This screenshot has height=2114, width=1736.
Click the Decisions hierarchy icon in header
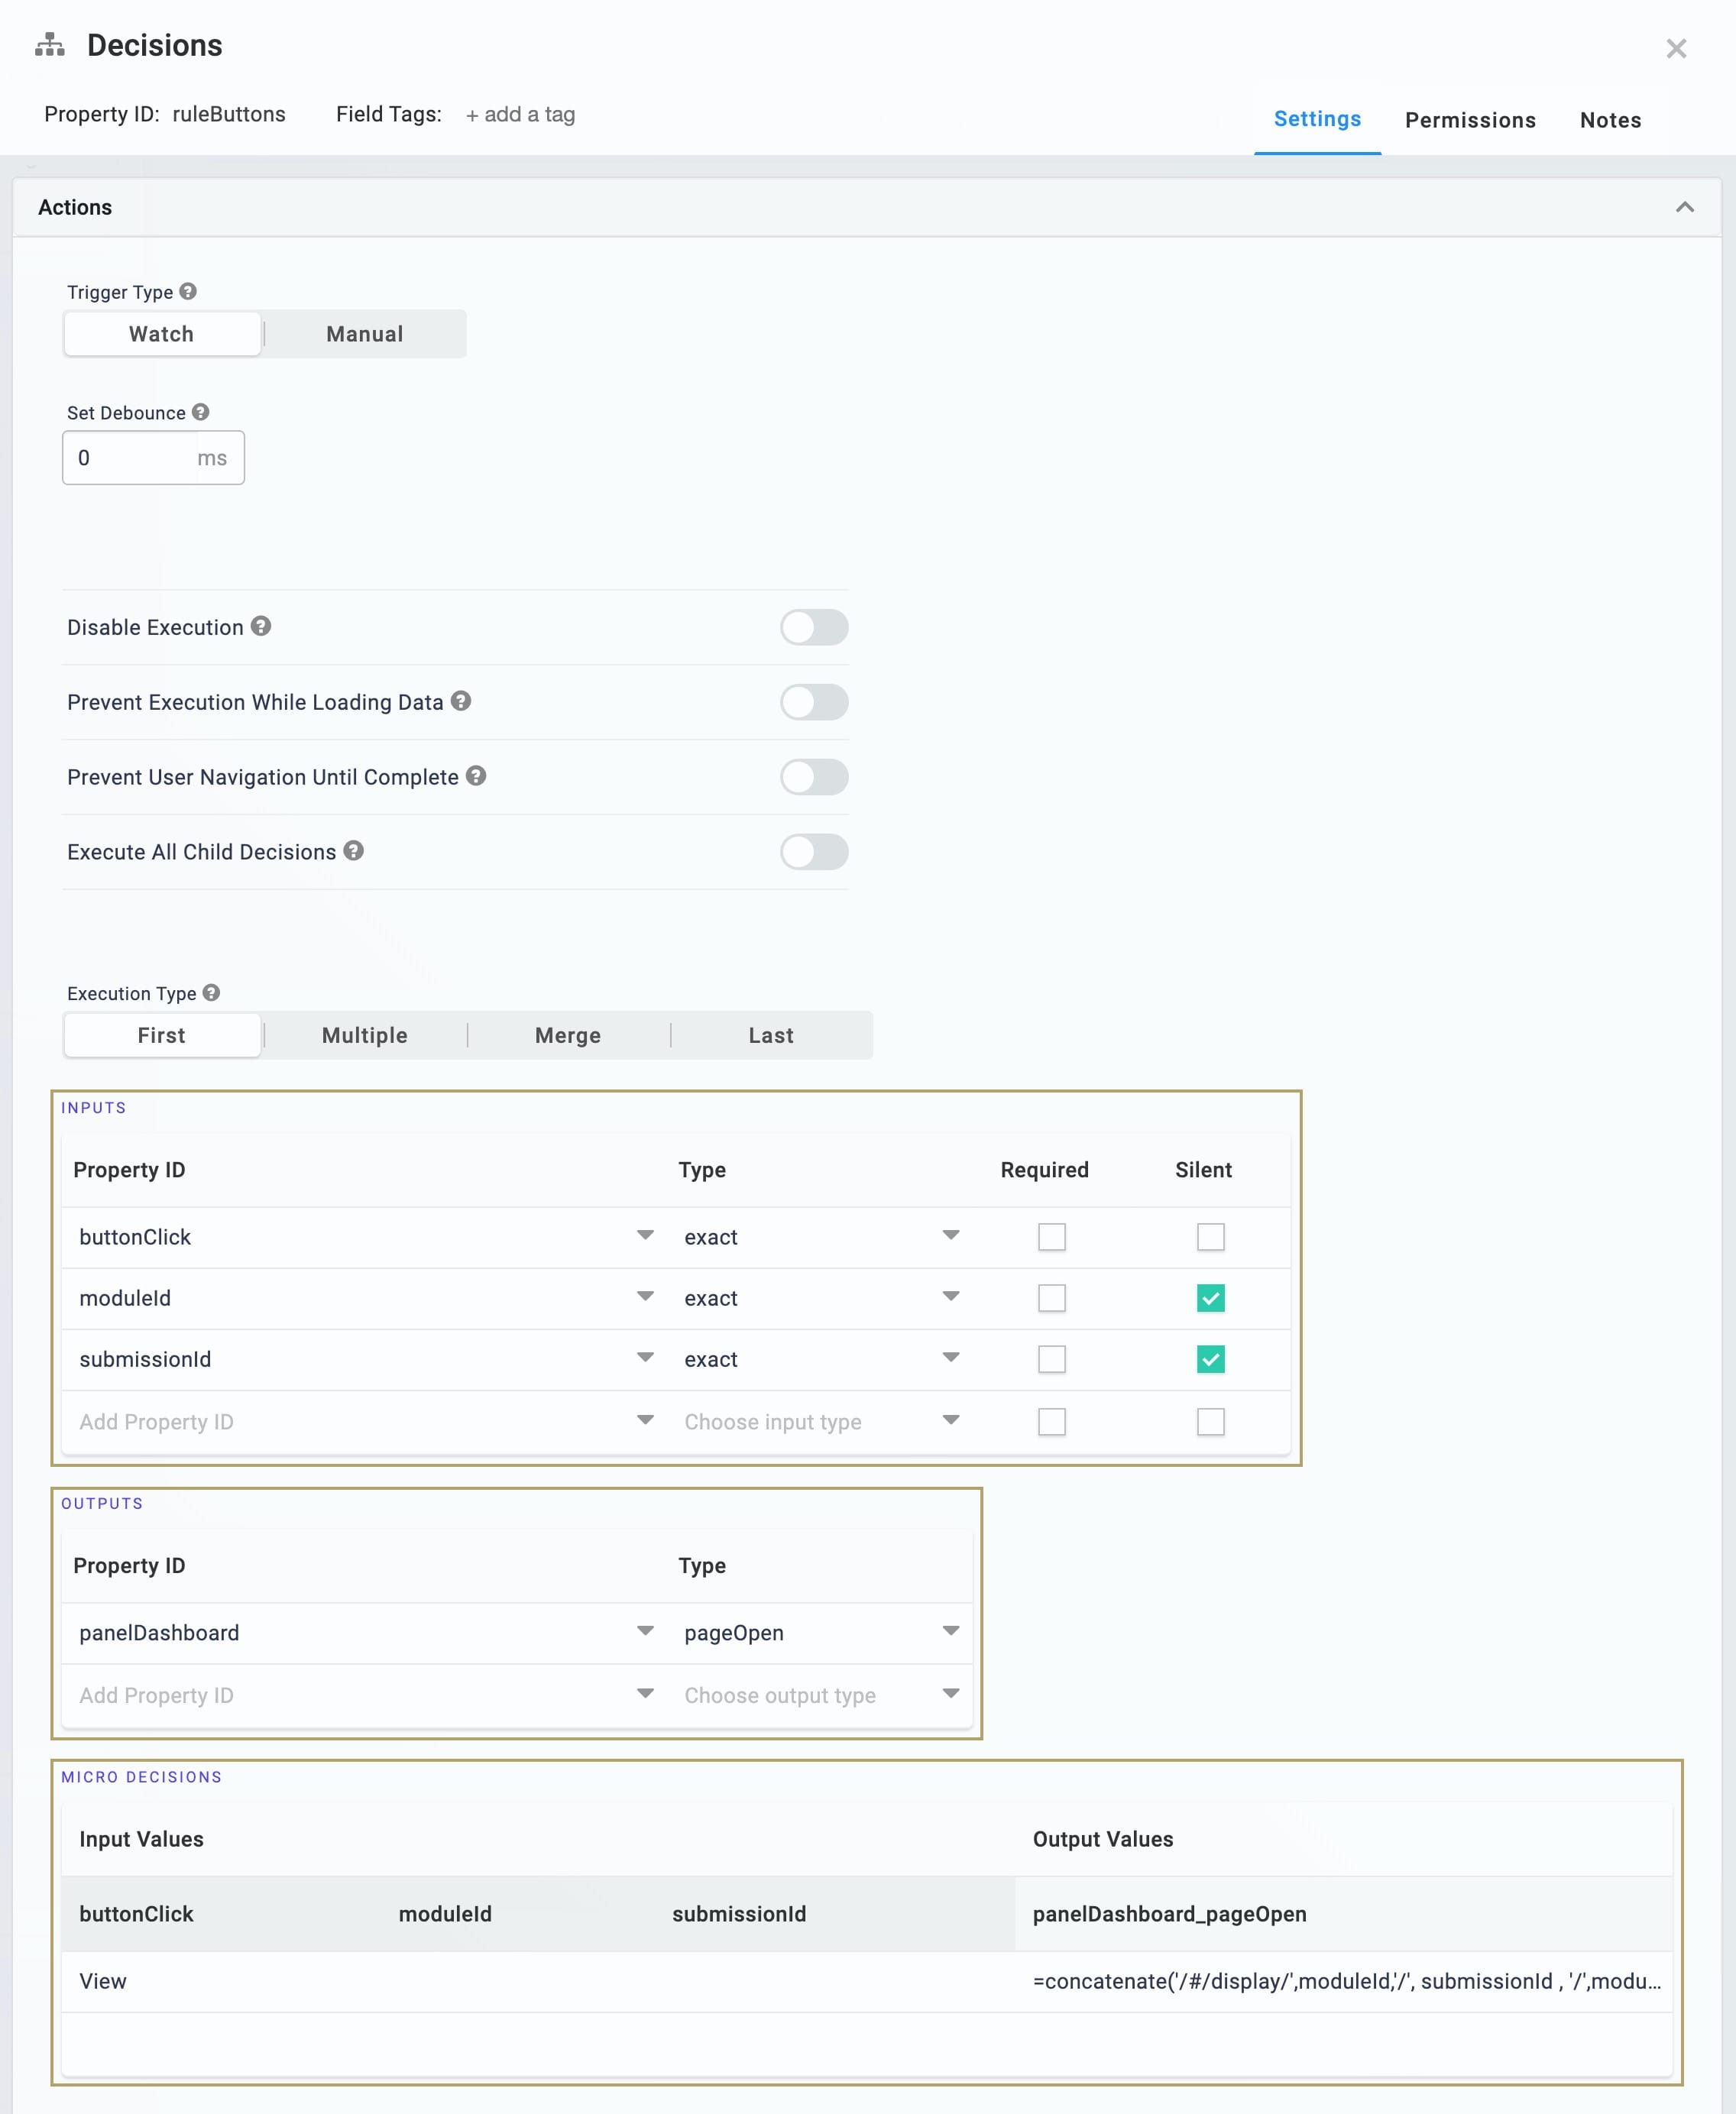pos(50,45)
